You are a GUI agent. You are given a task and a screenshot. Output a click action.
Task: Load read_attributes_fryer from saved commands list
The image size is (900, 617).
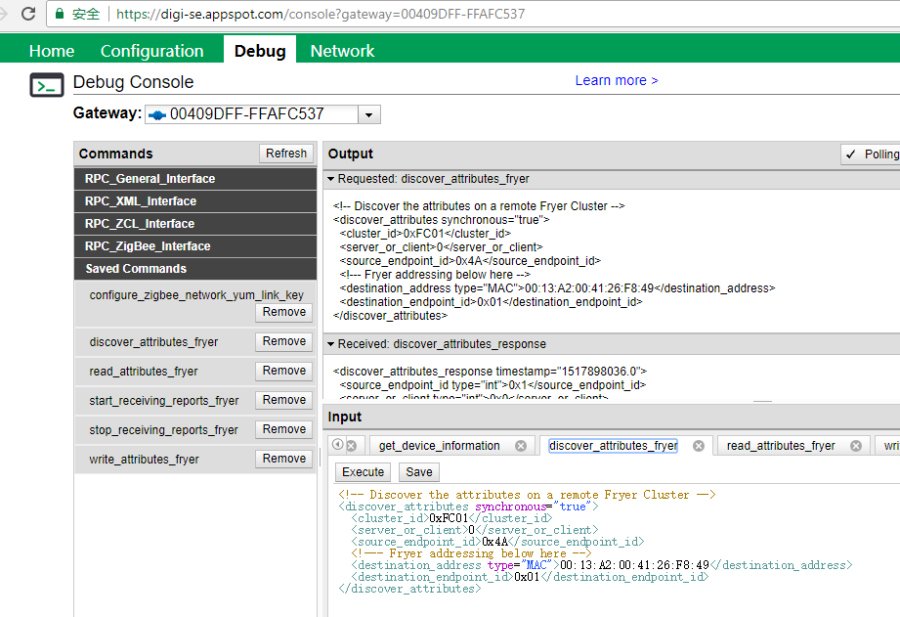tap(143, 371)
